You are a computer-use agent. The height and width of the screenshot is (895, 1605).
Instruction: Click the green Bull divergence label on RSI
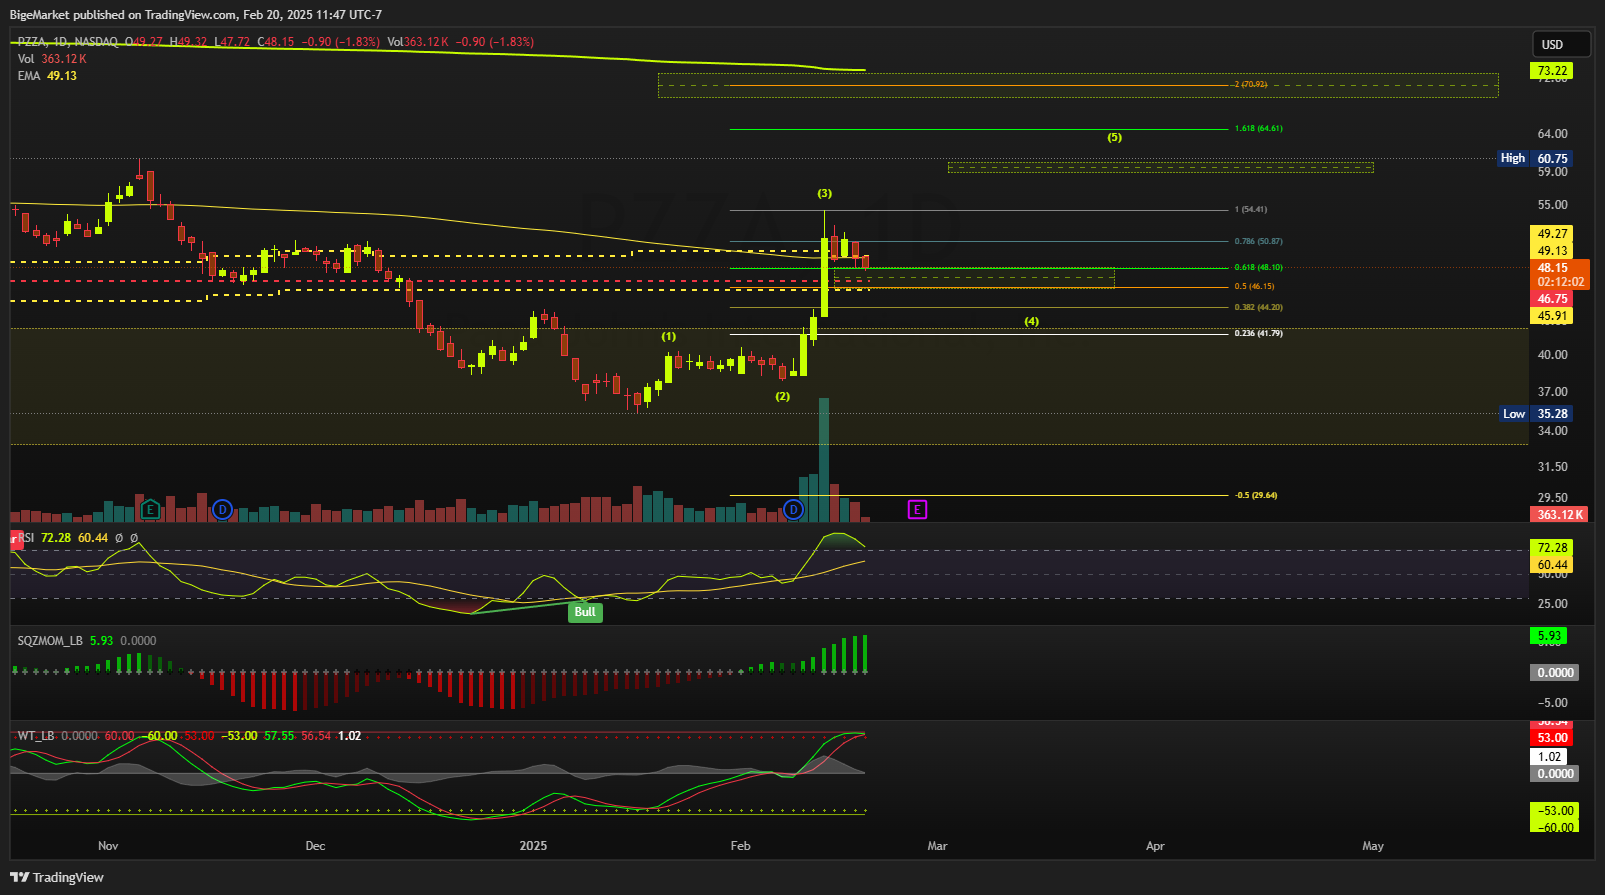coord(585,612)
